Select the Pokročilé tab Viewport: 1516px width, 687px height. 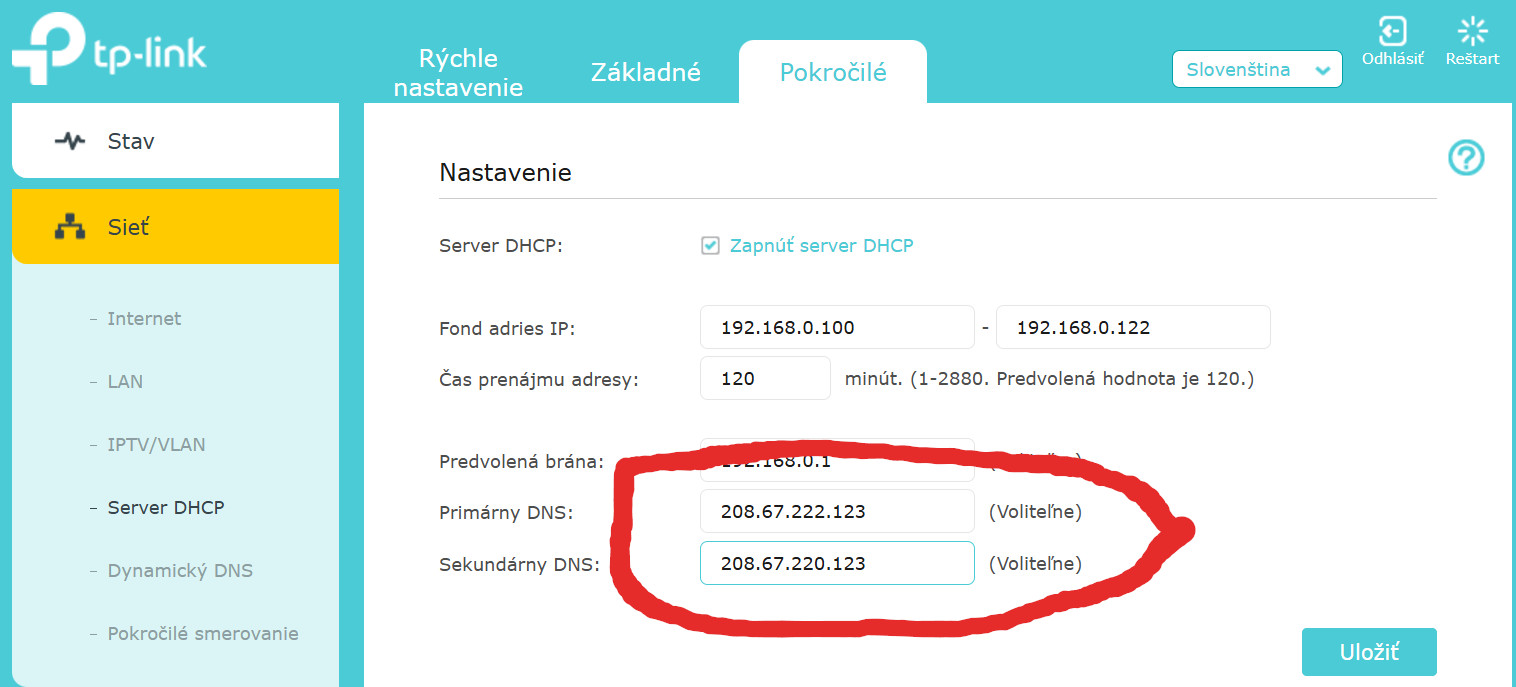[x=833, y=72]
